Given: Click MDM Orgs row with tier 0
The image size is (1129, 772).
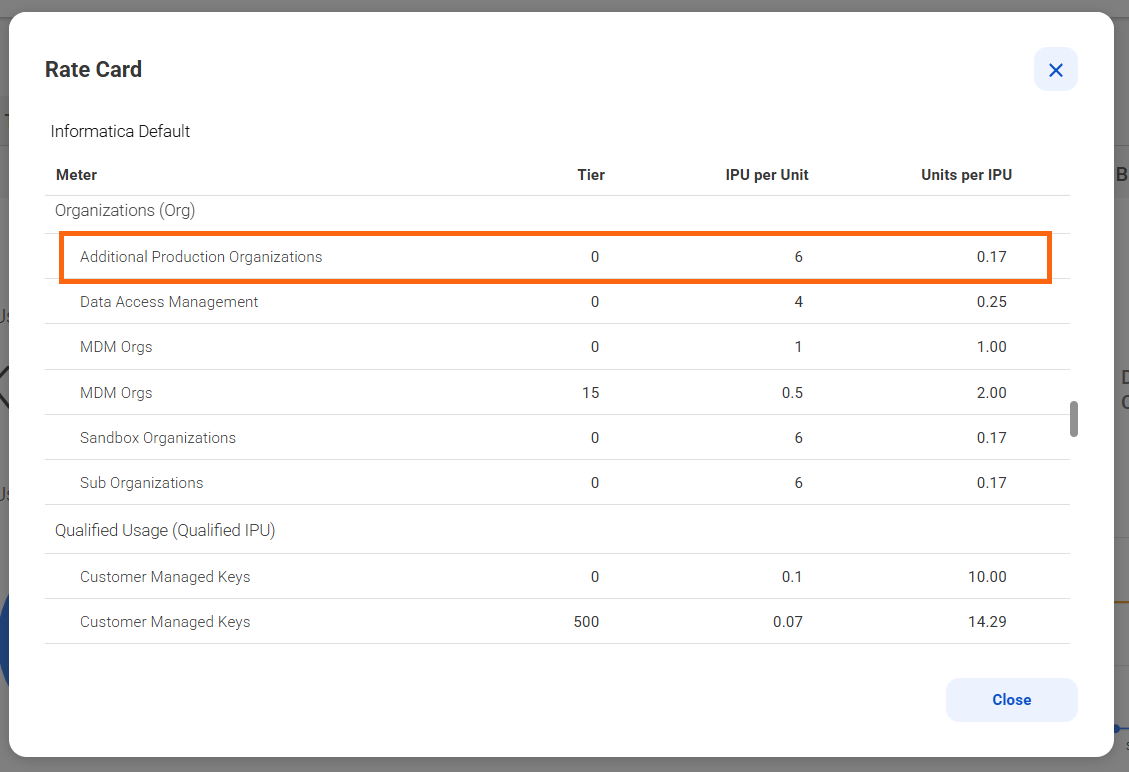Looking at the screenshot, I should [557, 347].
